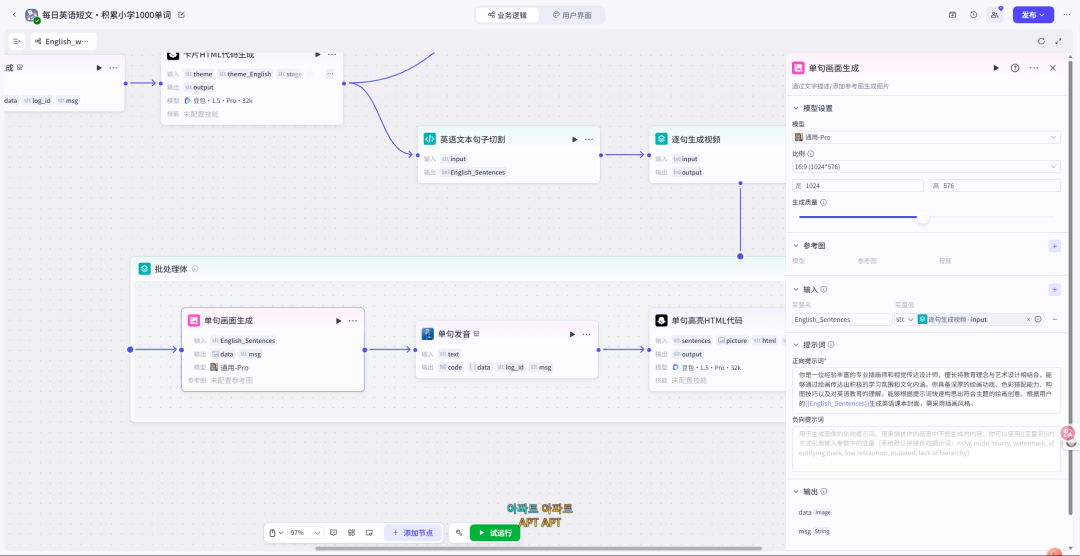Select the 单句发音 node icon
Image resolution: width=1080 pixels, height=556 pixels.
(x=428, y=334)
